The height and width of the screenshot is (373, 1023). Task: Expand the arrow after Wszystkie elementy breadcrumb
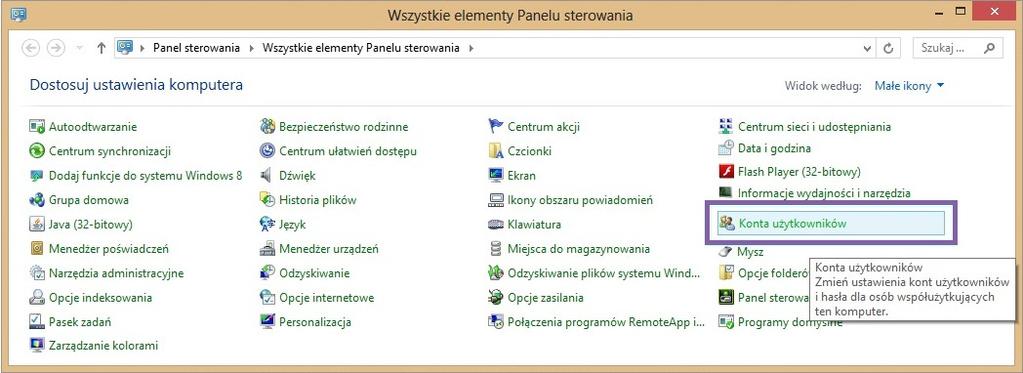[471, 48]
